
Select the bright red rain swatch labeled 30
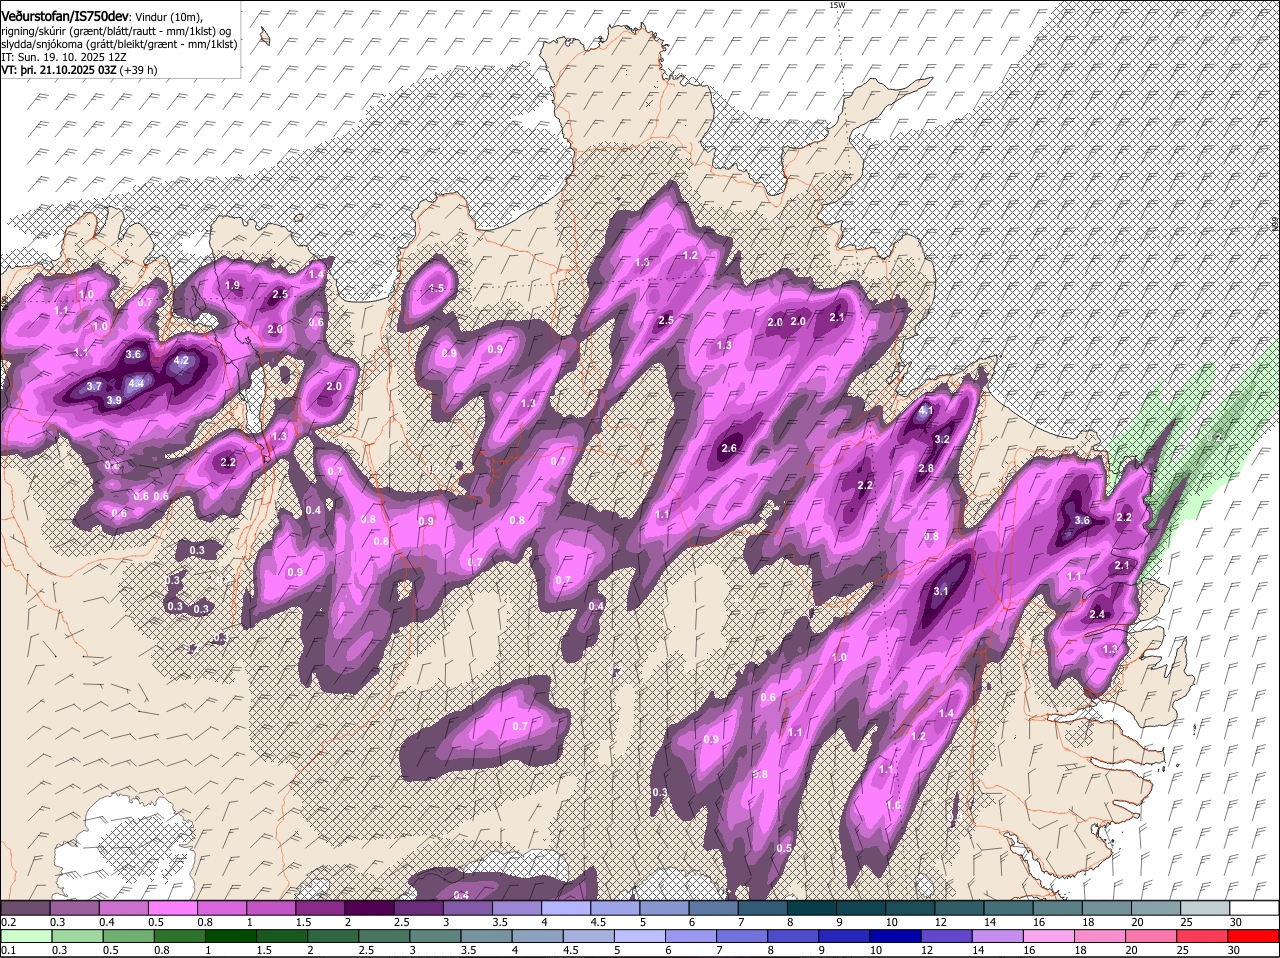tap(1255, 936)
